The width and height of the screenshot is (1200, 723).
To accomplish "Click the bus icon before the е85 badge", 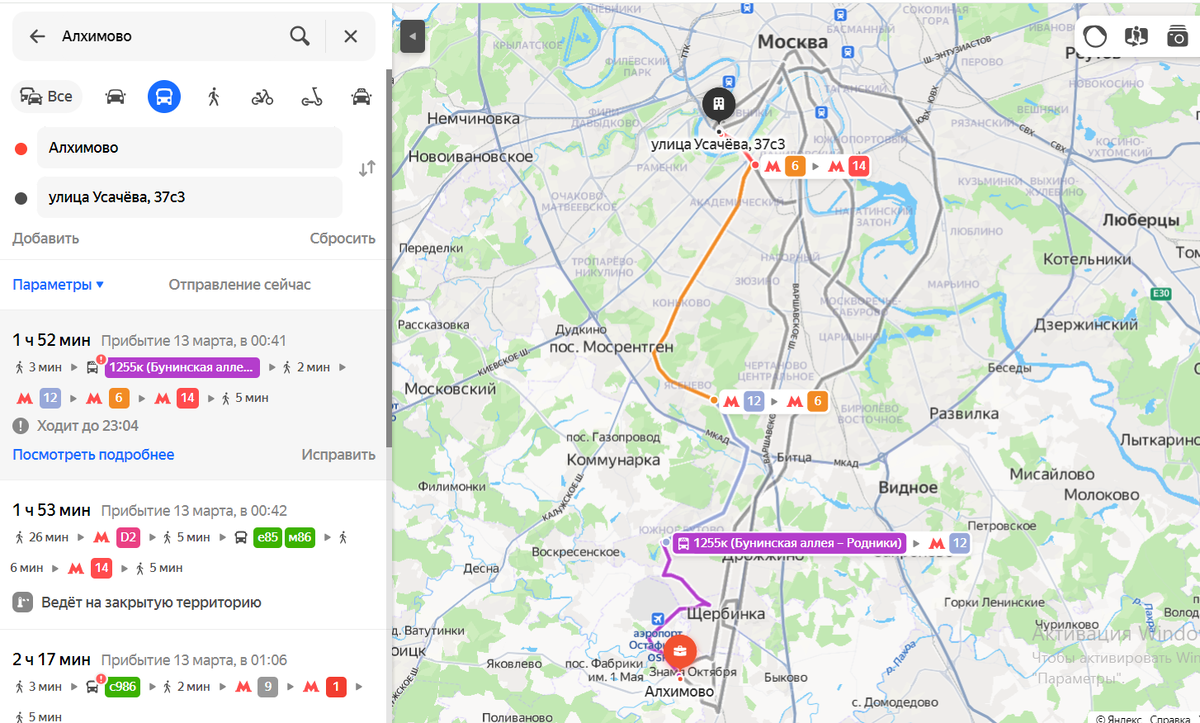I will 241,537.
